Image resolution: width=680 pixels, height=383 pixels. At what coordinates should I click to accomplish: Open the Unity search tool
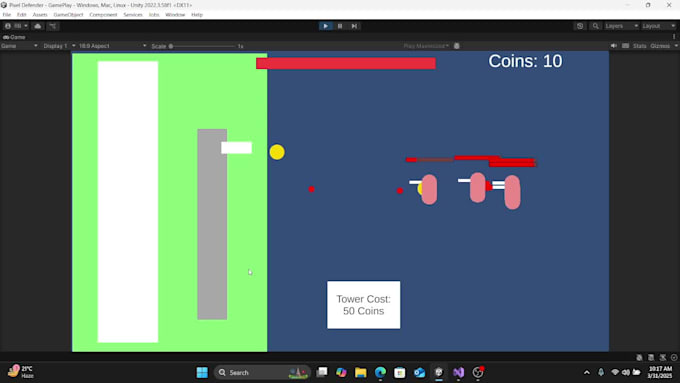(595, 26)
